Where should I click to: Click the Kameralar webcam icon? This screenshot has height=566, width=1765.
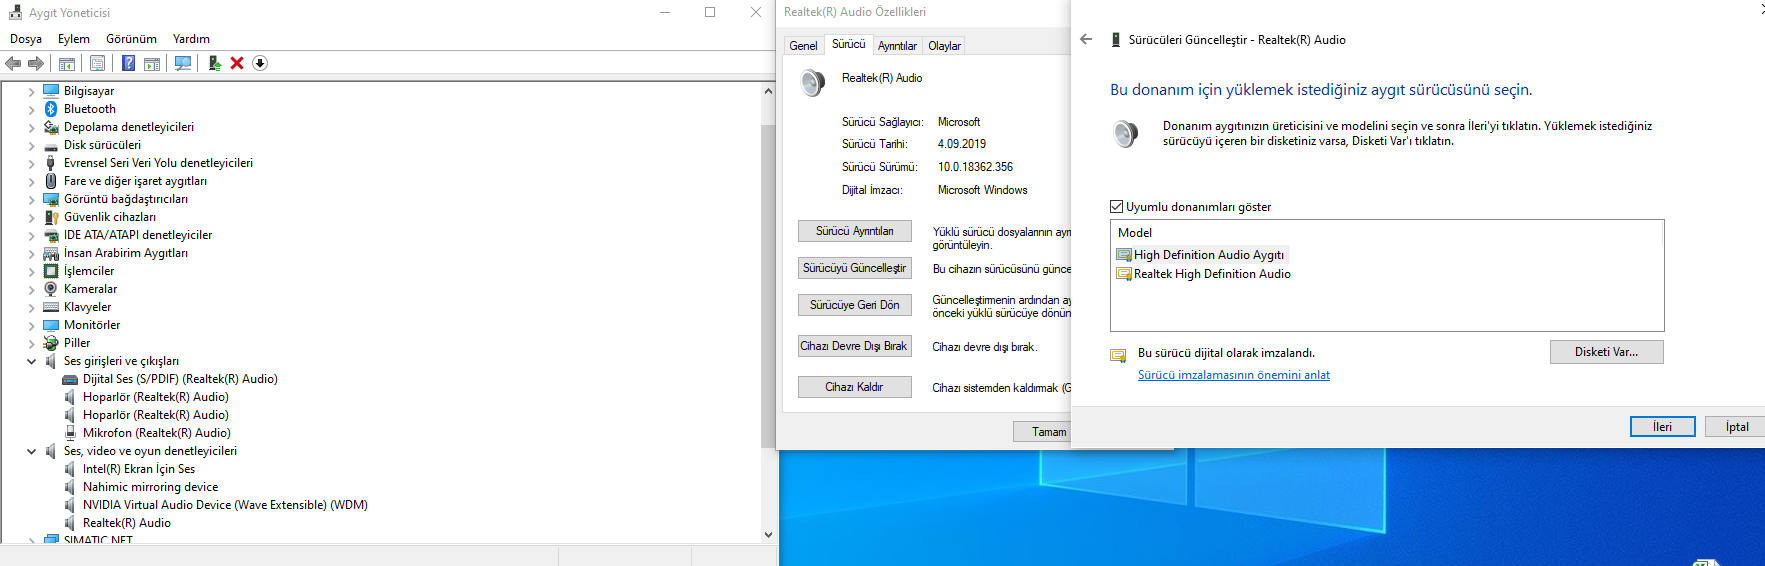51,289
